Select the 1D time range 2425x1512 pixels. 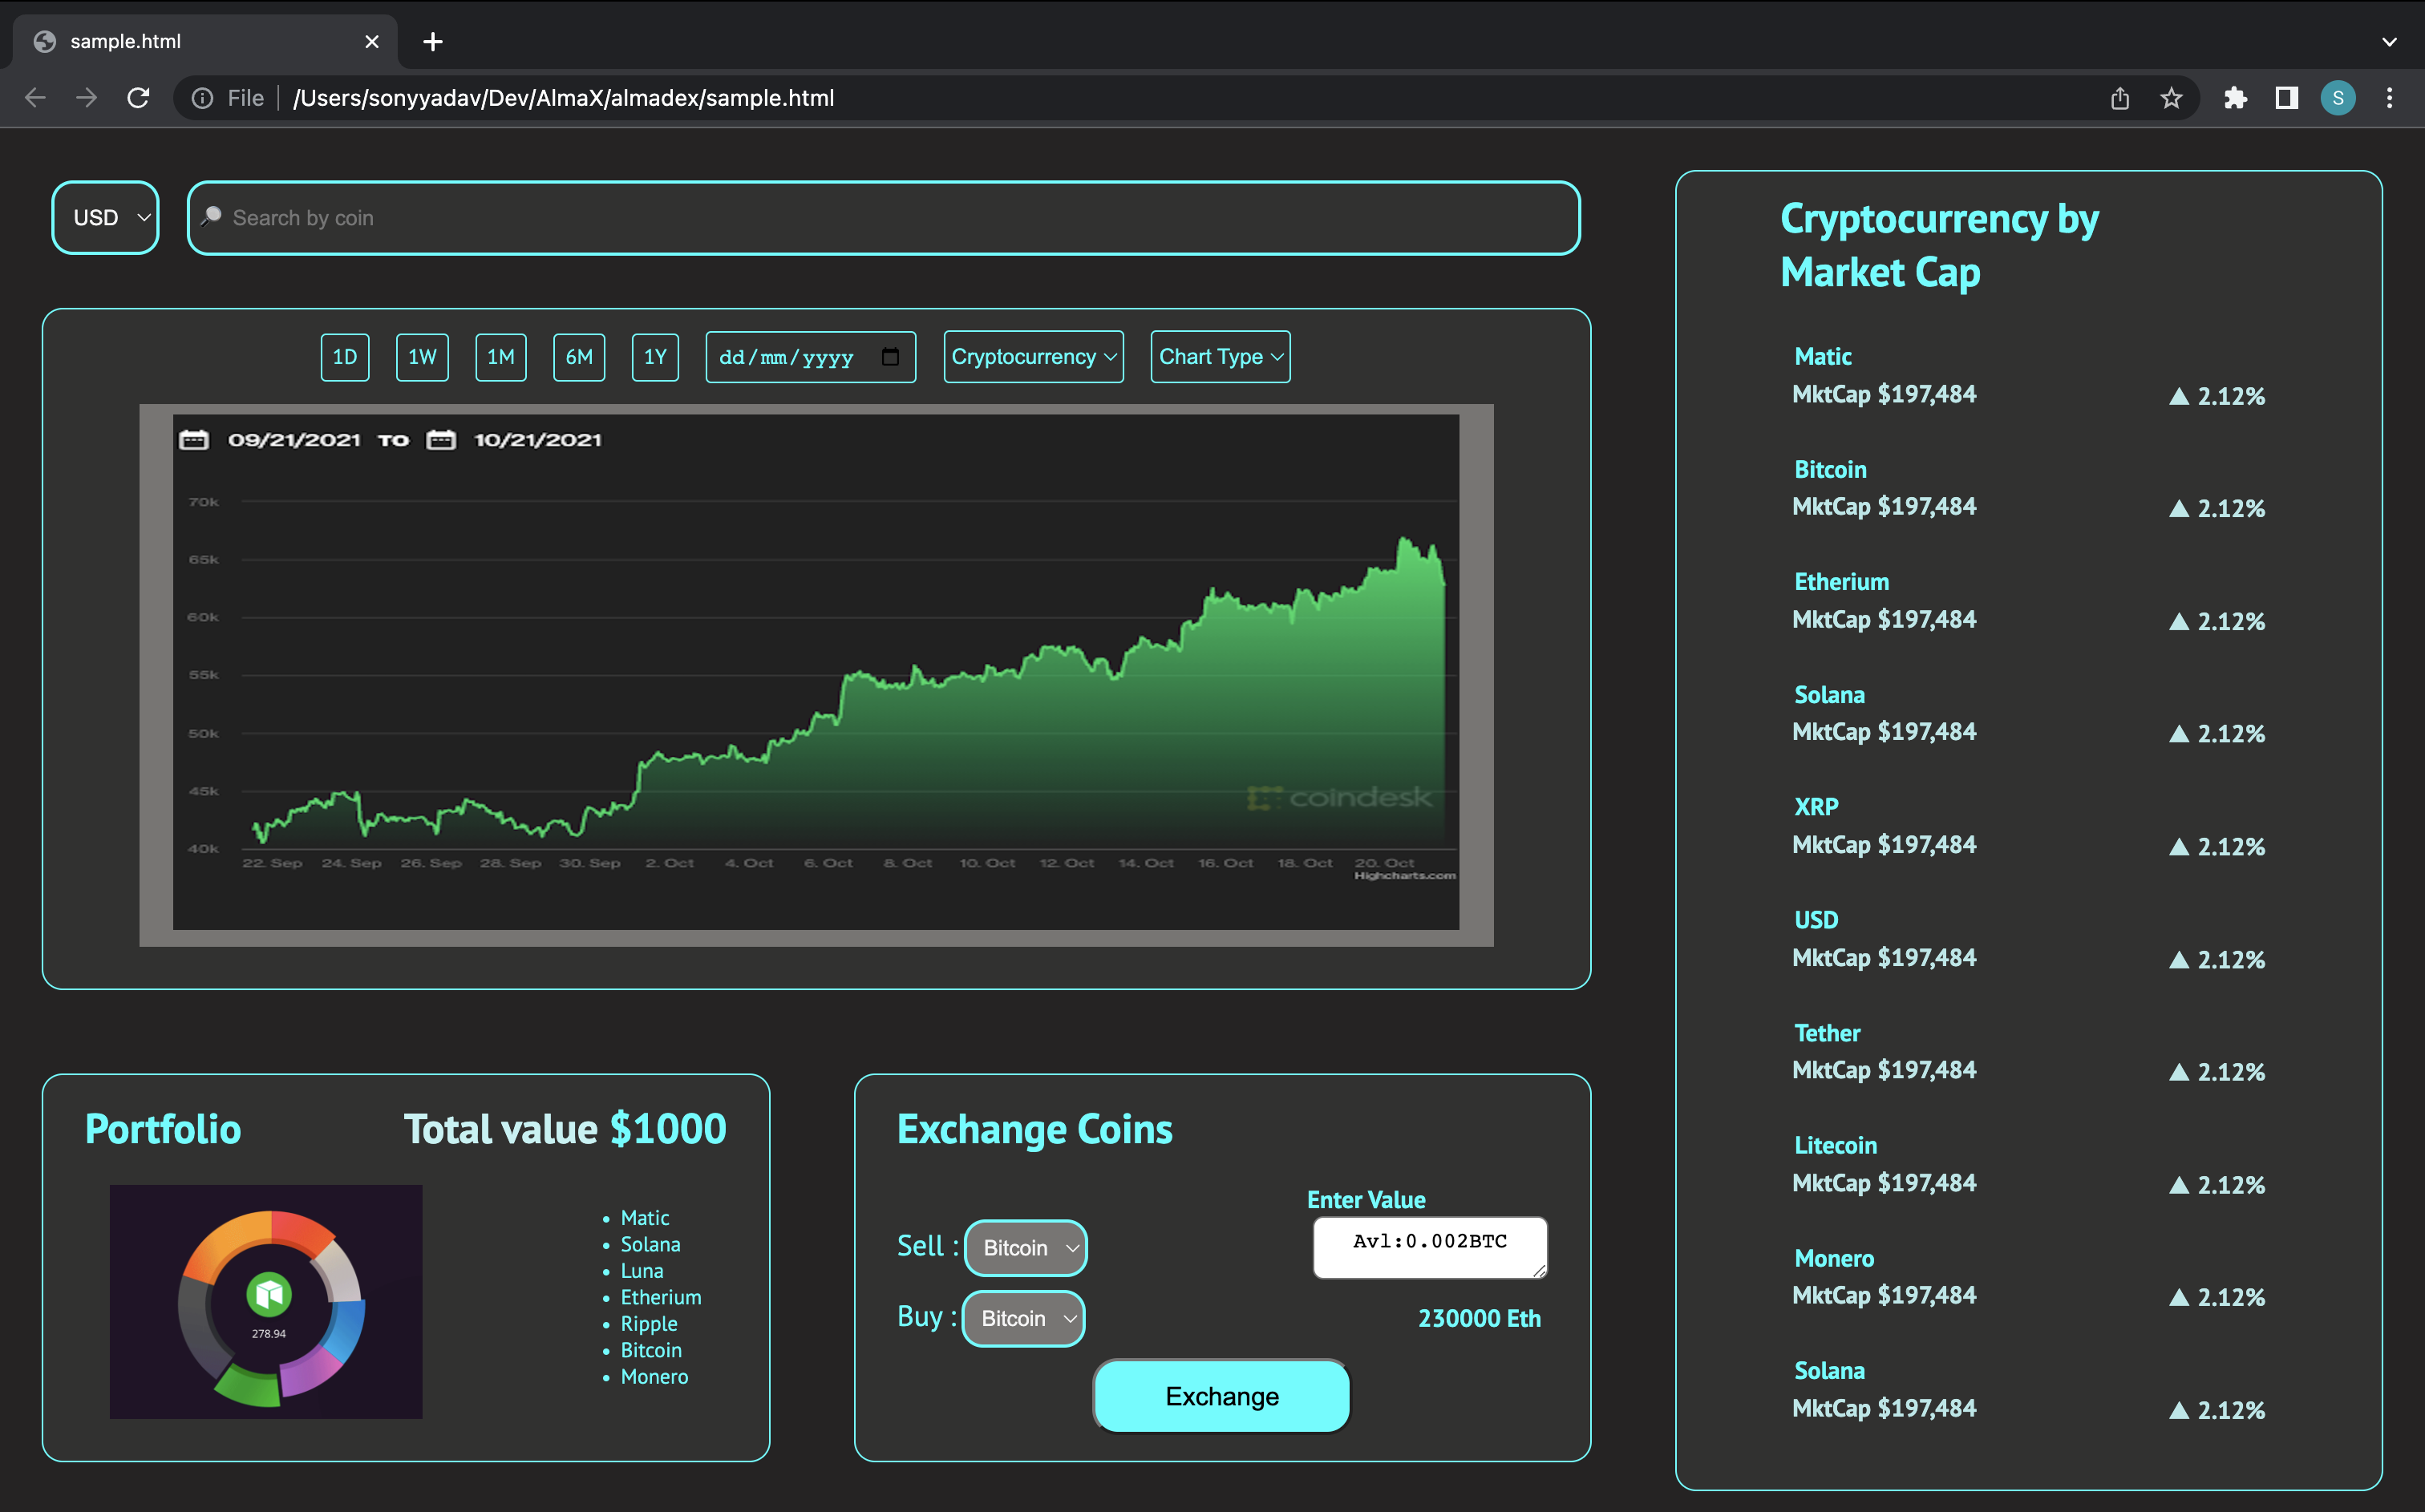click(344, 356)
